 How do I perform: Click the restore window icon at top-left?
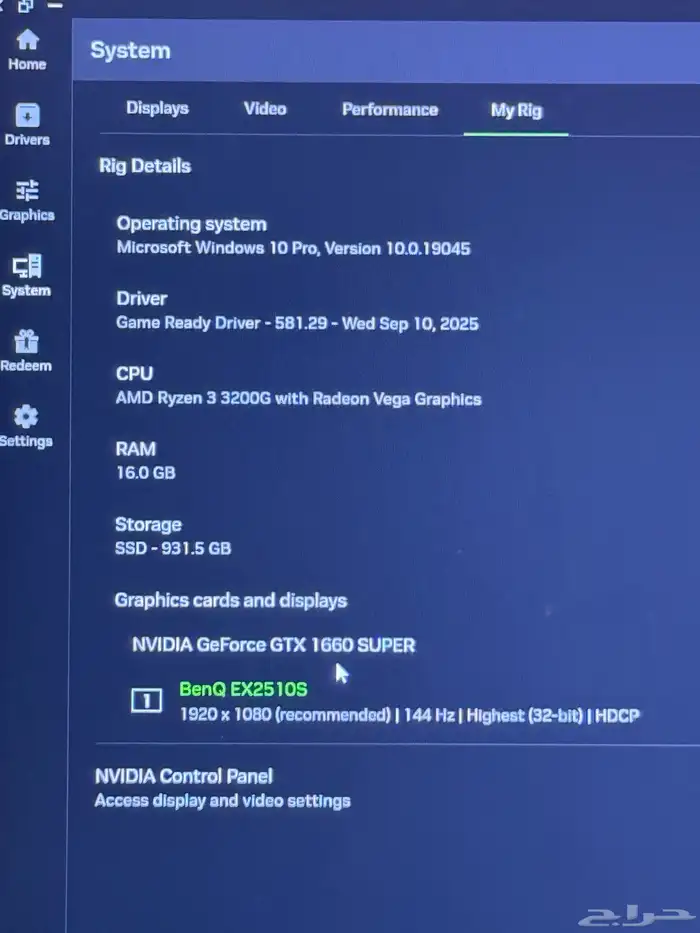click(25, 6)
